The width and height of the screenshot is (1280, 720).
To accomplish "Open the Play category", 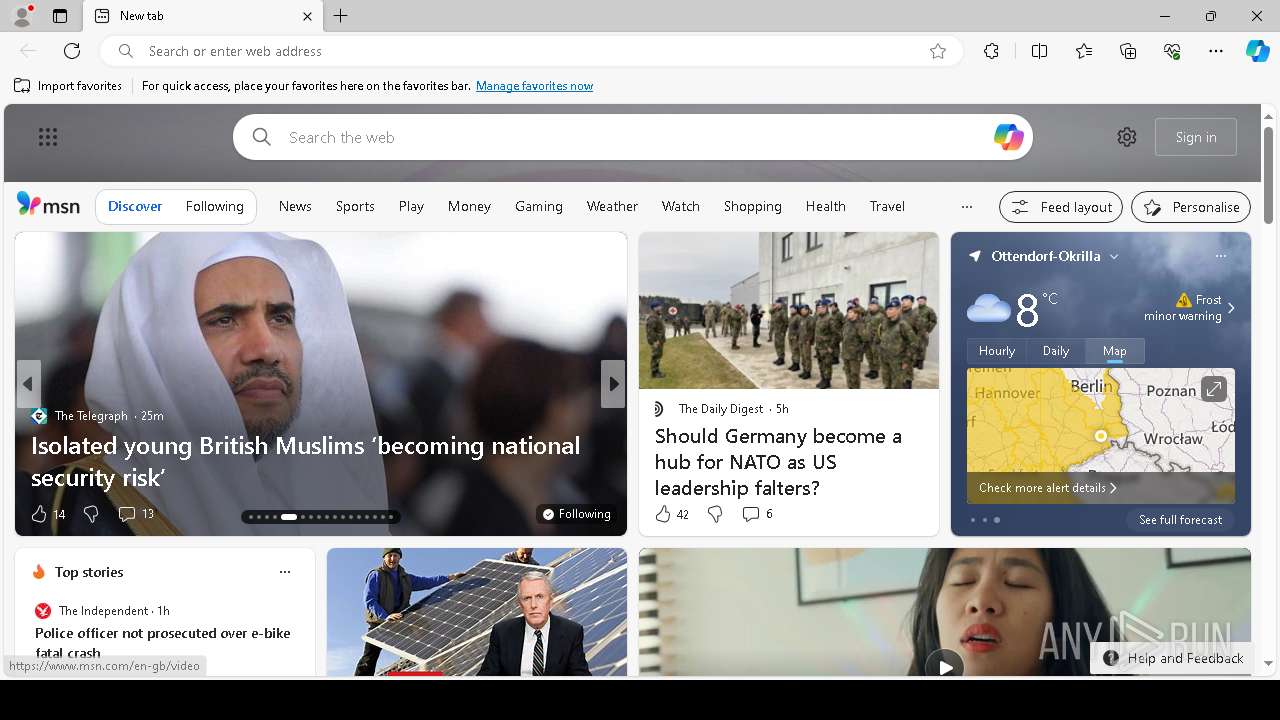I will 411,207.
